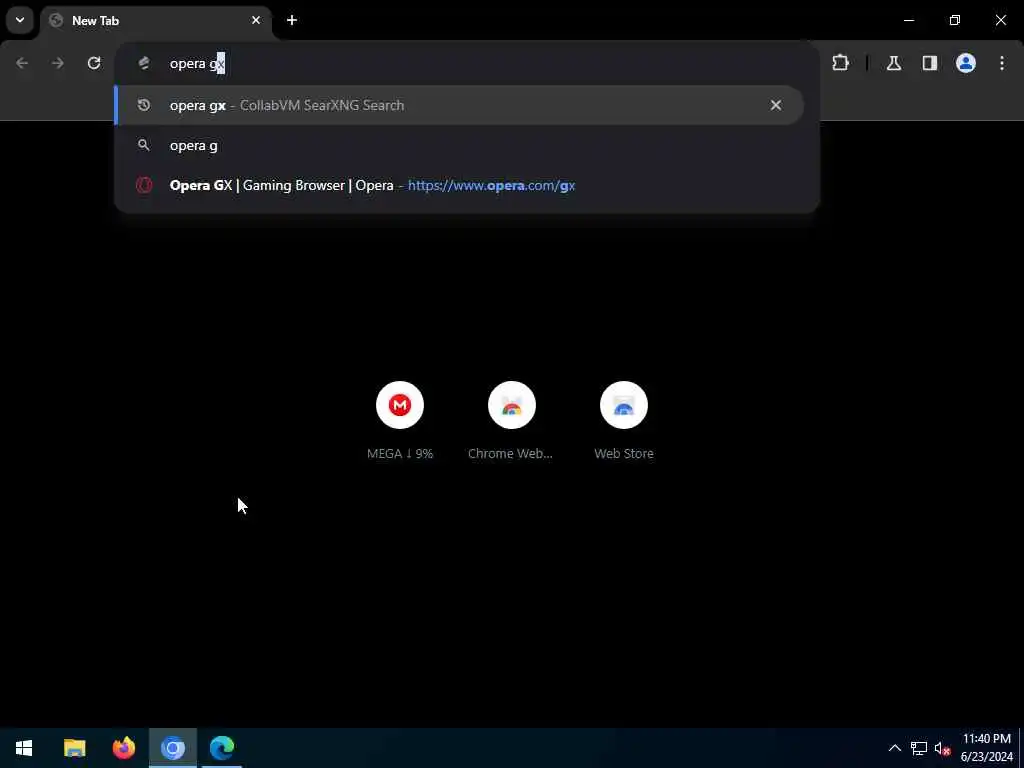Launch Firefox from the taskbar
Viewport: 1024px width, 768px height.
[x=123, y=748]
